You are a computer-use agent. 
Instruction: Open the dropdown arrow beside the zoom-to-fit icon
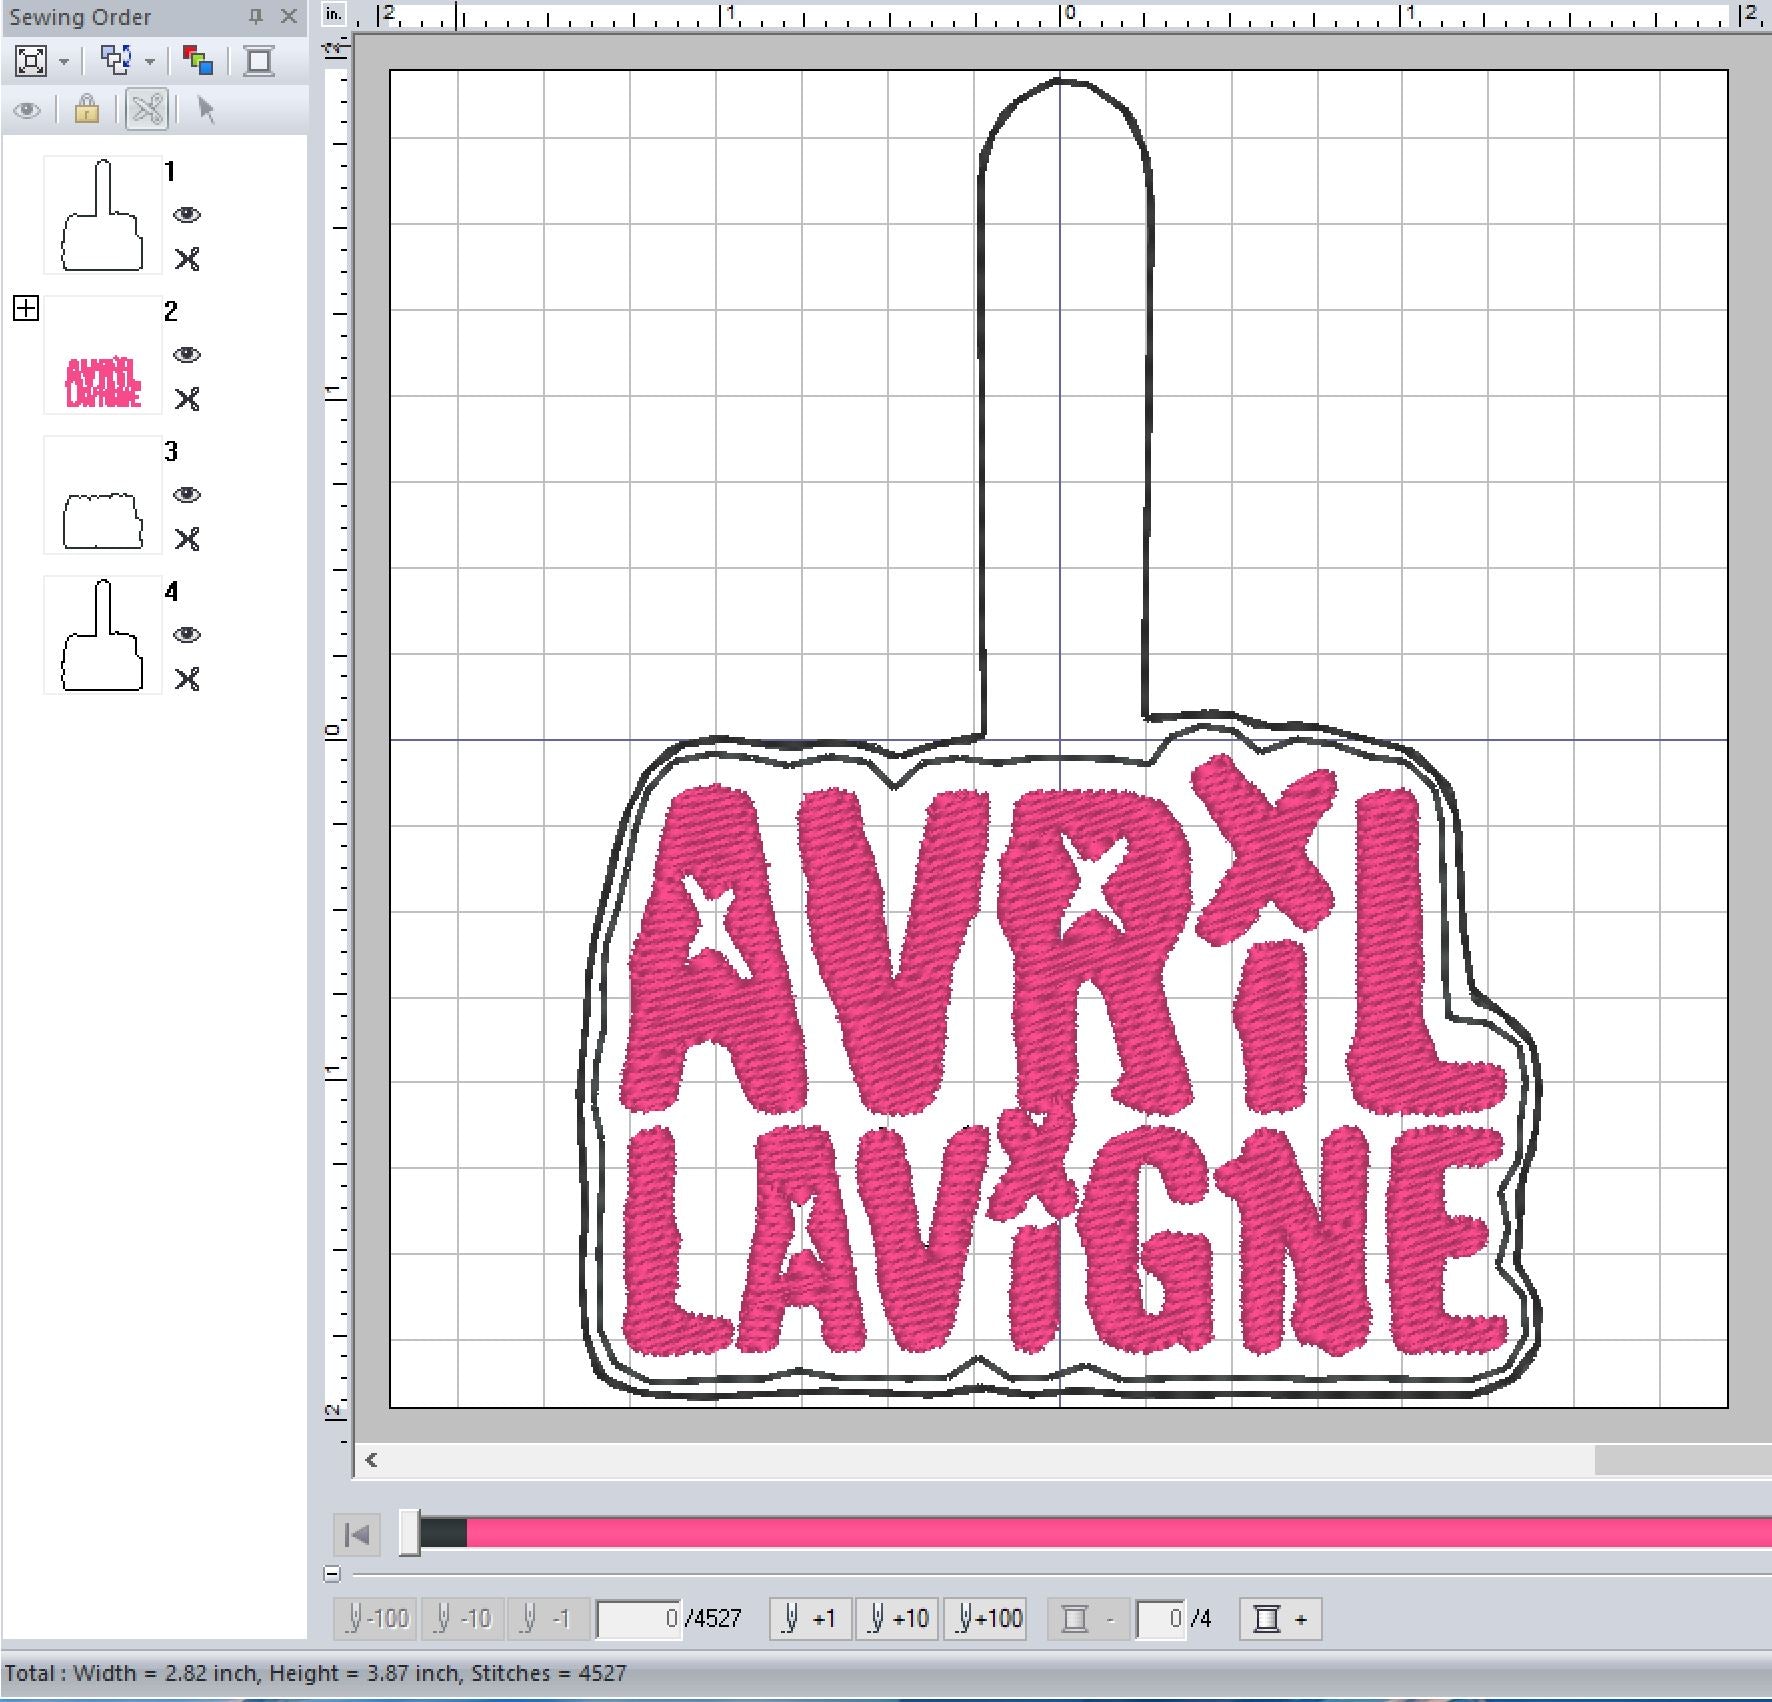click(x=65, y=62)
